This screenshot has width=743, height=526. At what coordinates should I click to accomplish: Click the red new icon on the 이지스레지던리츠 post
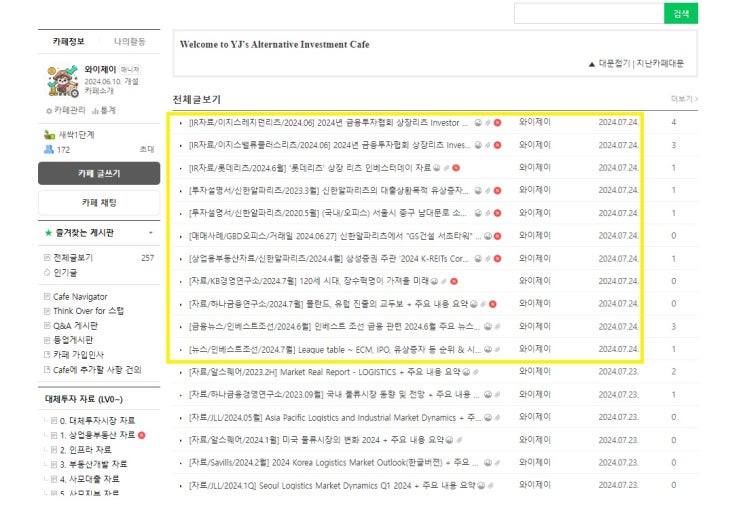498,123
